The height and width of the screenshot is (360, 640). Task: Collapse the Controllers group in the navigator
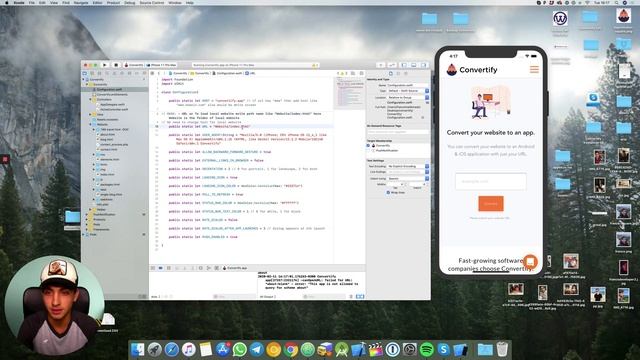point(91,99)
